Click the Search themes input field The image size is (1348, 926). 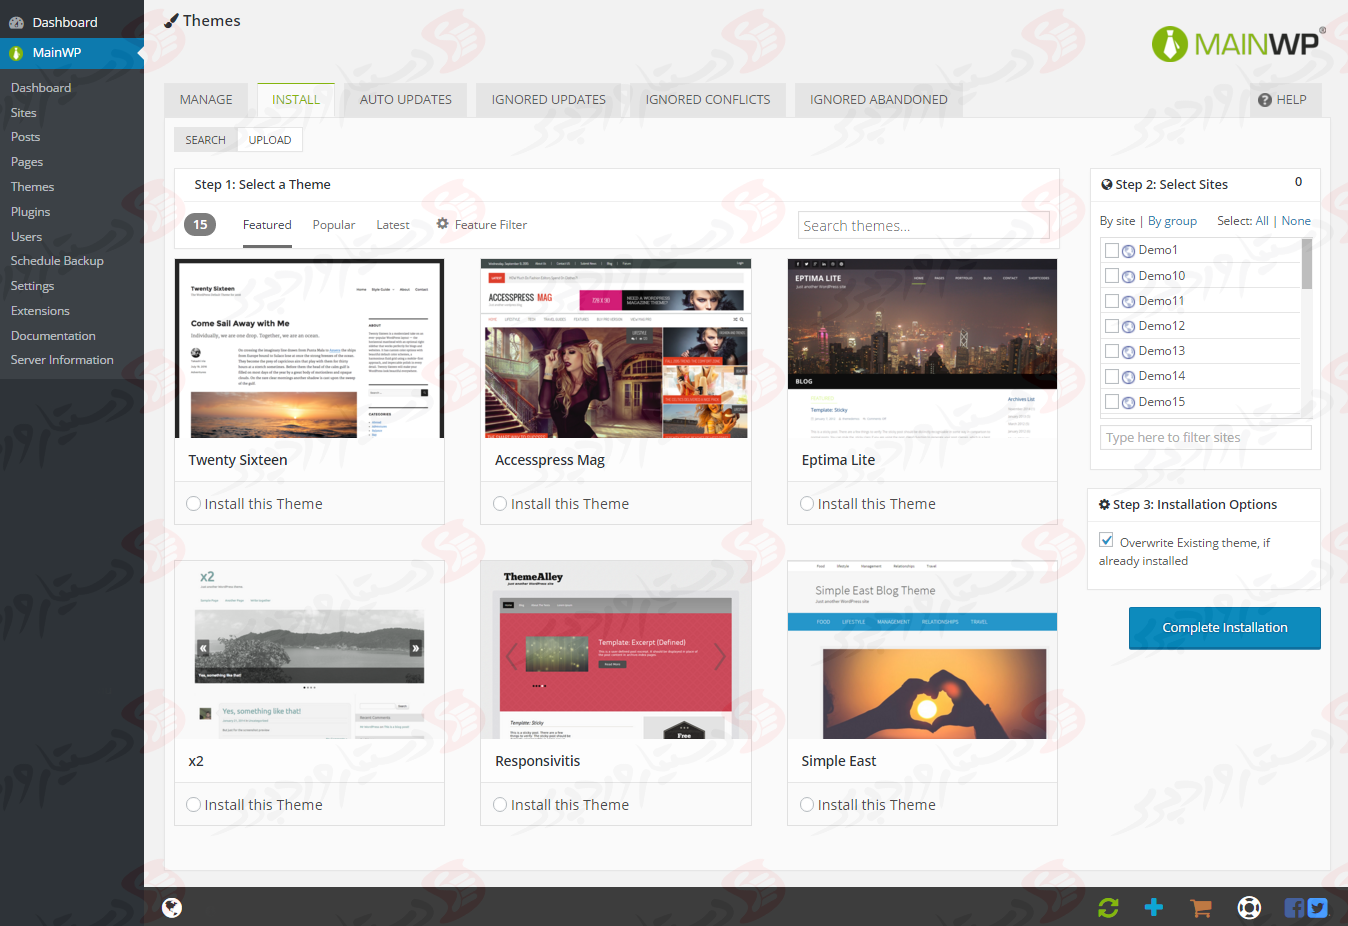922,226
